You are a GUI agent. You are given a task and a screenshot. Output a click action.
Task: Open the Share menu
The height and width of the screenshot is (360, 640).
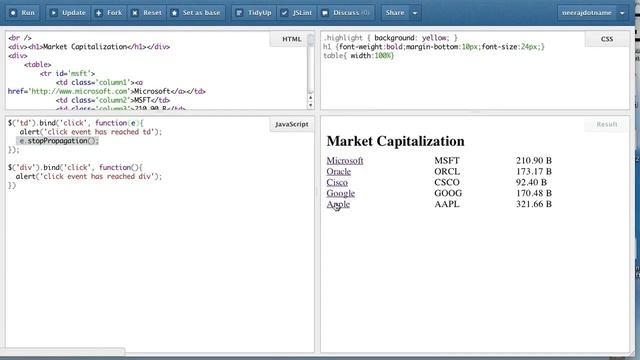coord(395,13)
